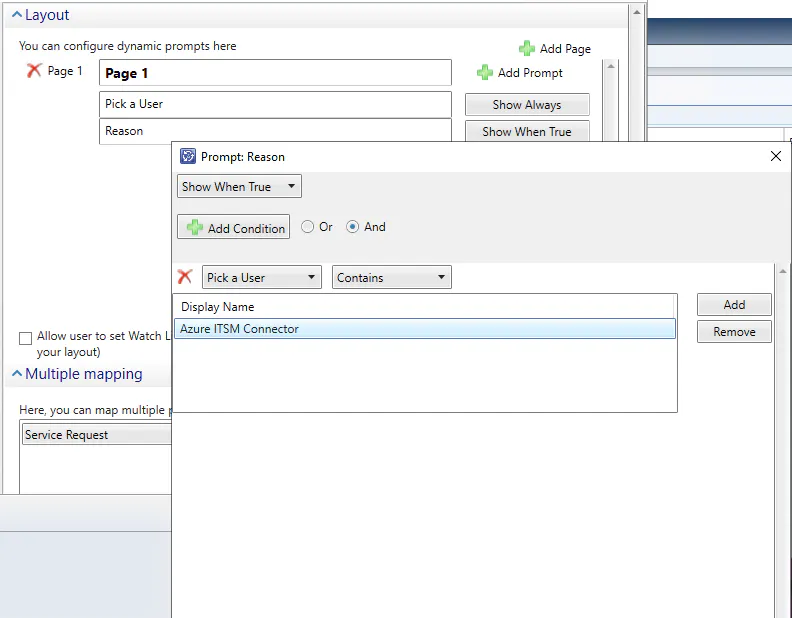Screen dimensions: 792x618
Task: Open the Service Request combo box
Action: pos(97,435)
